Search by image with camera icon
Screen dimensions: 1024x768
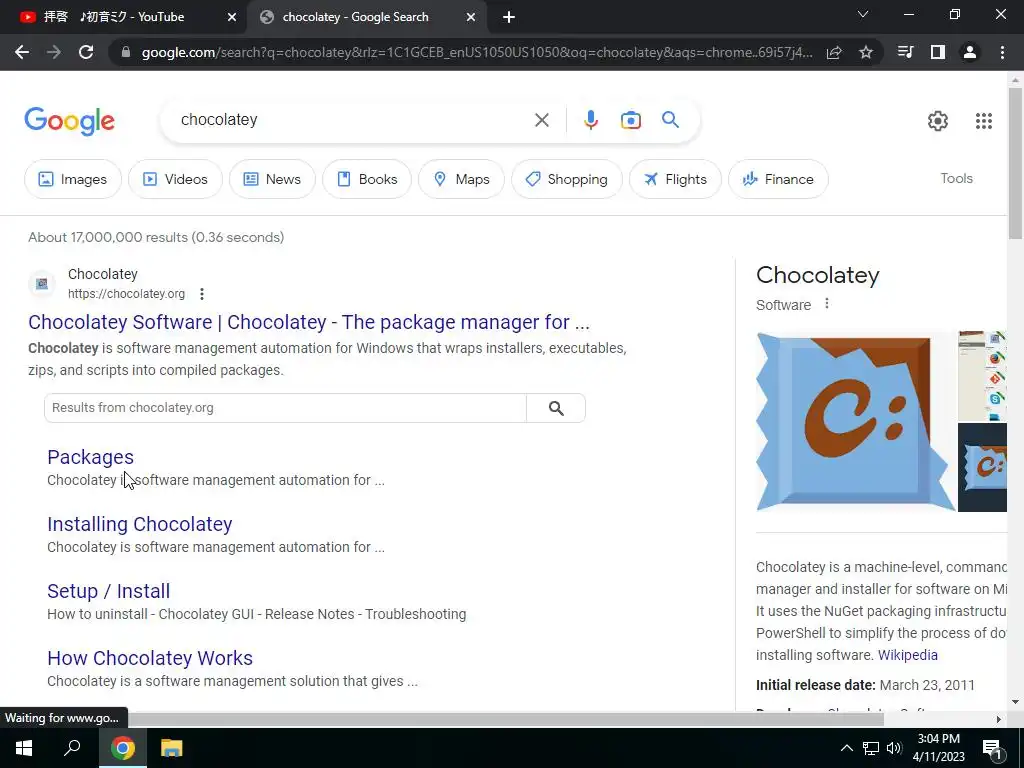click(631, 120)
